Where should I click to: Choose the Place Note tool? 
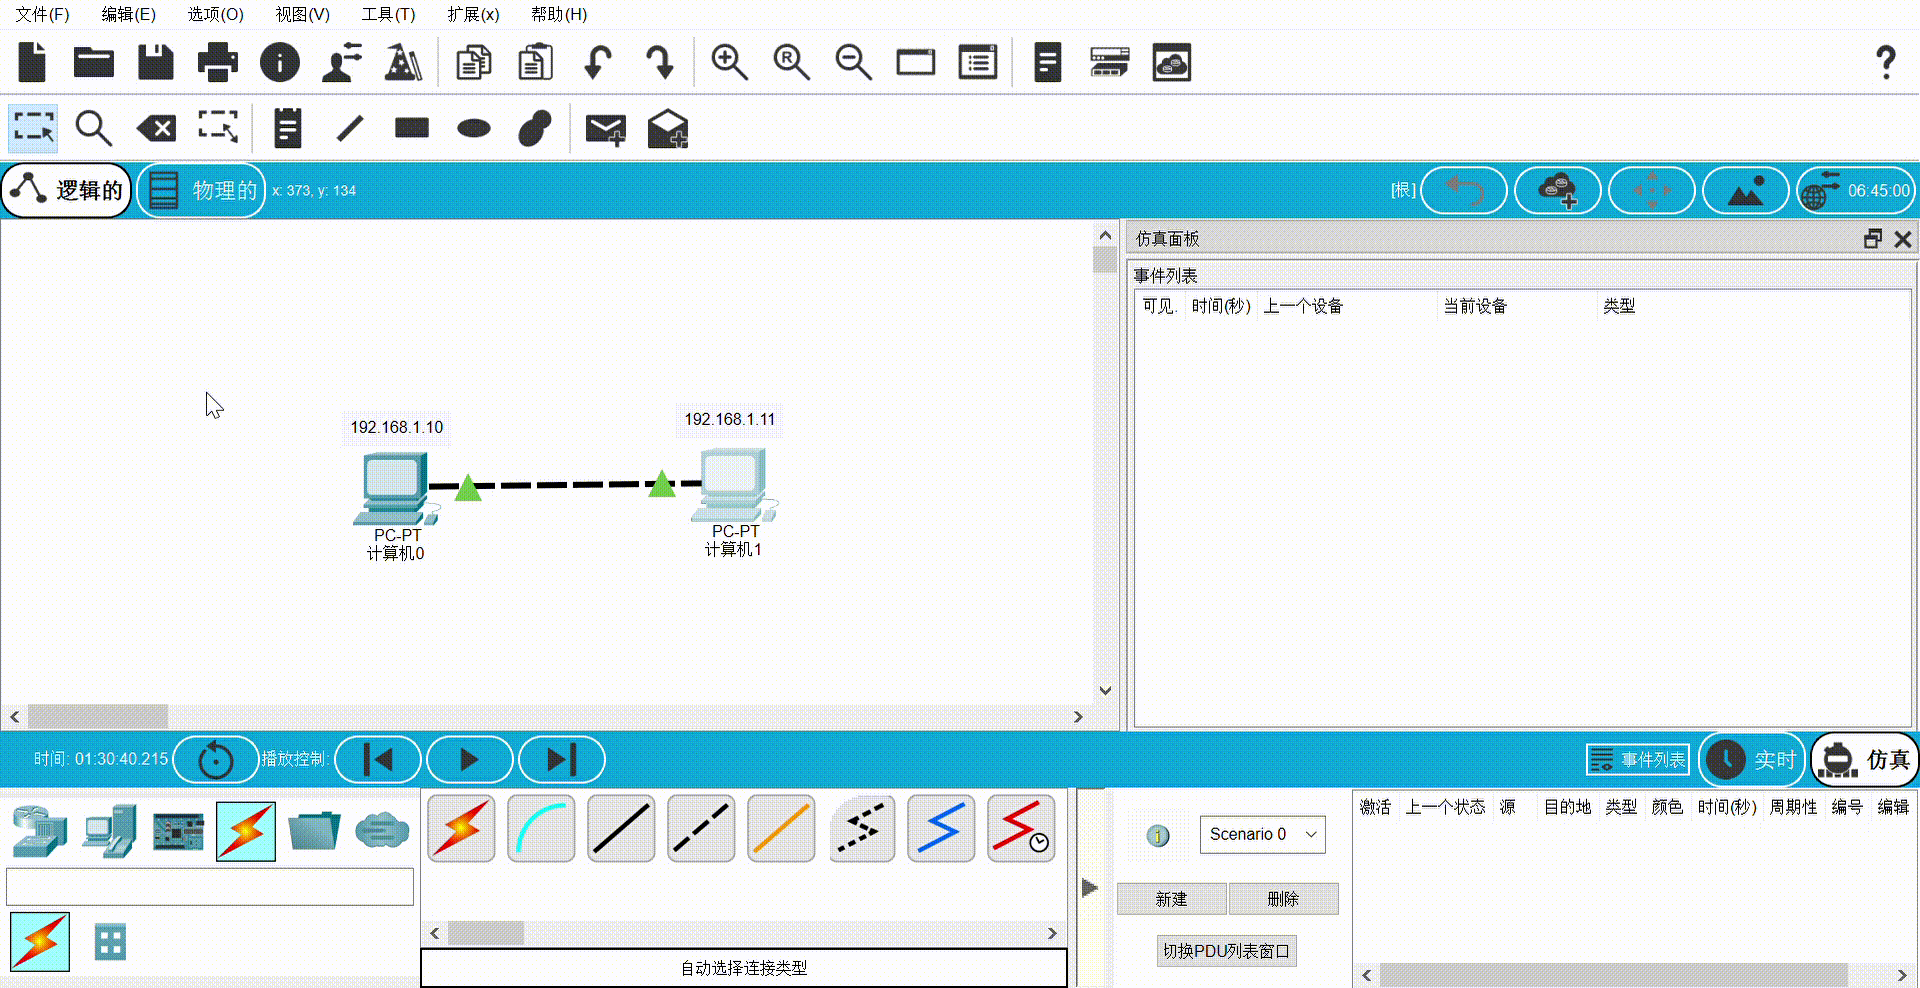point(288,128)
